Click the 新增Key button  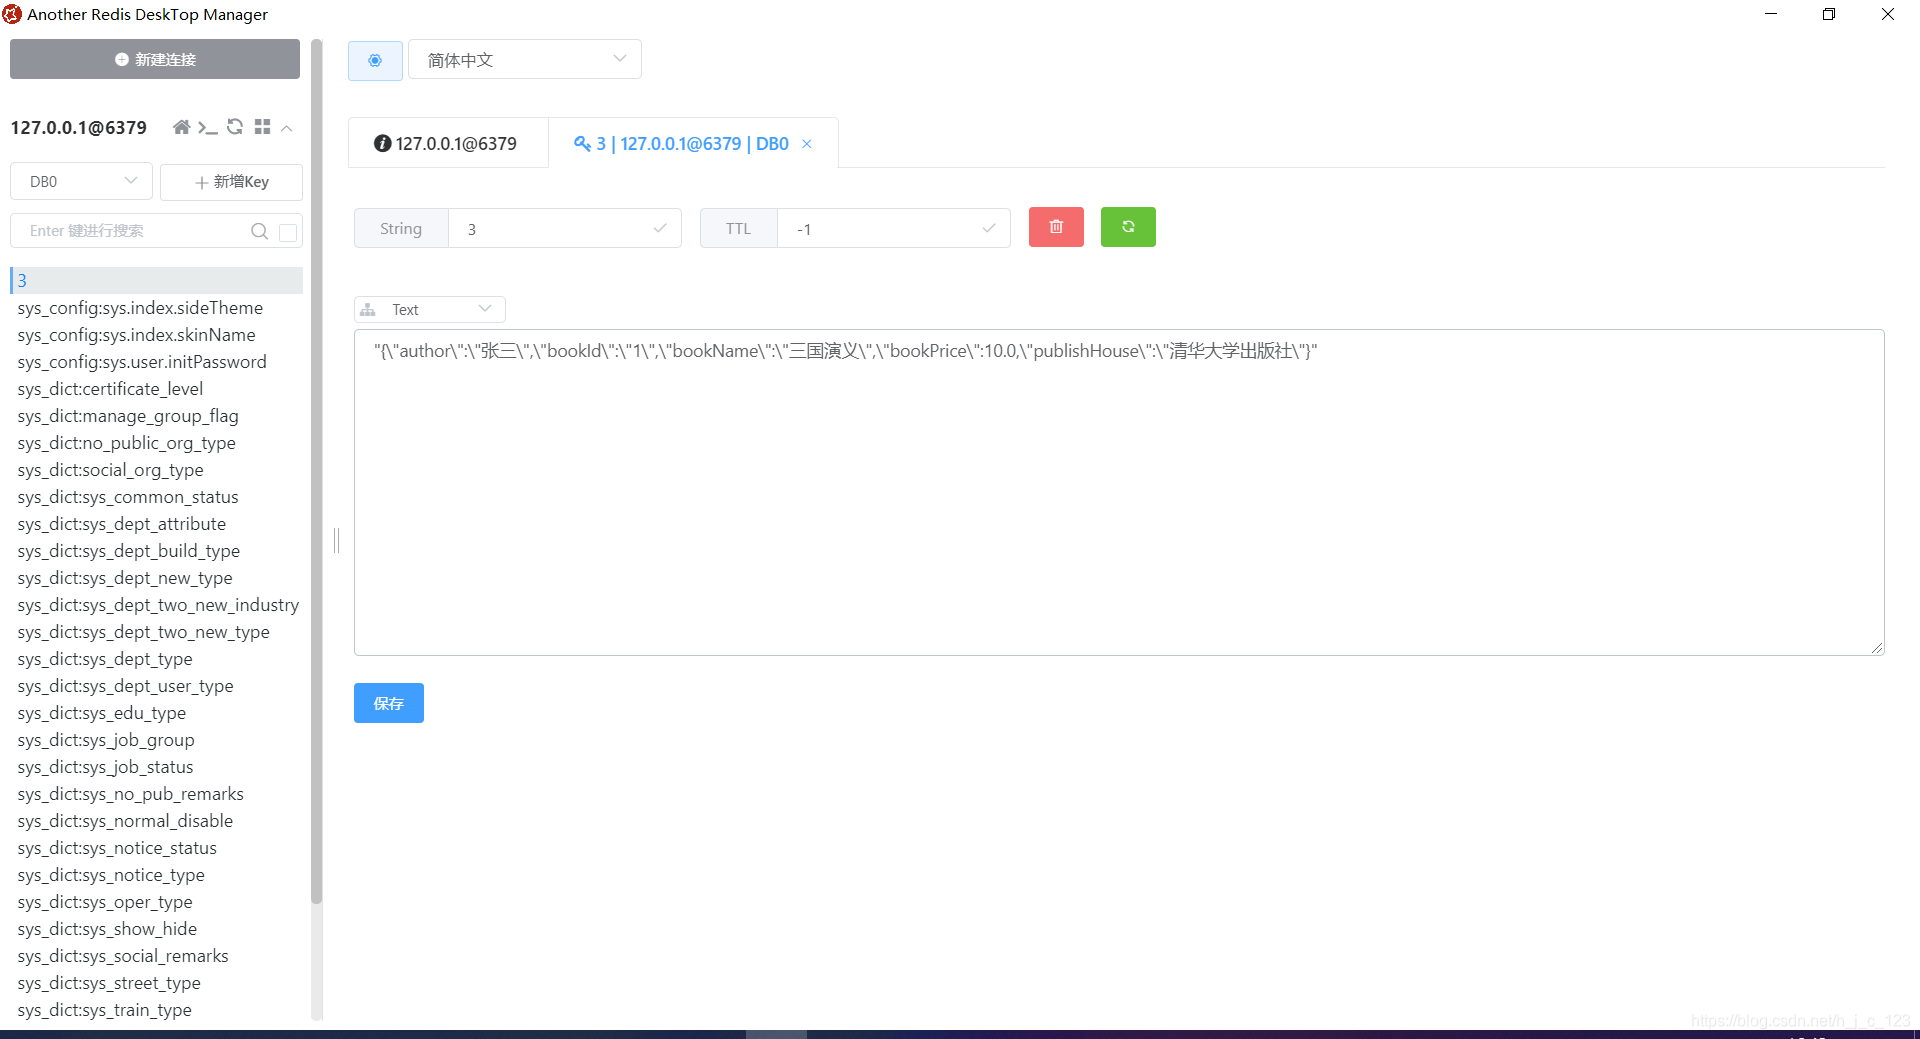(231, 181)
